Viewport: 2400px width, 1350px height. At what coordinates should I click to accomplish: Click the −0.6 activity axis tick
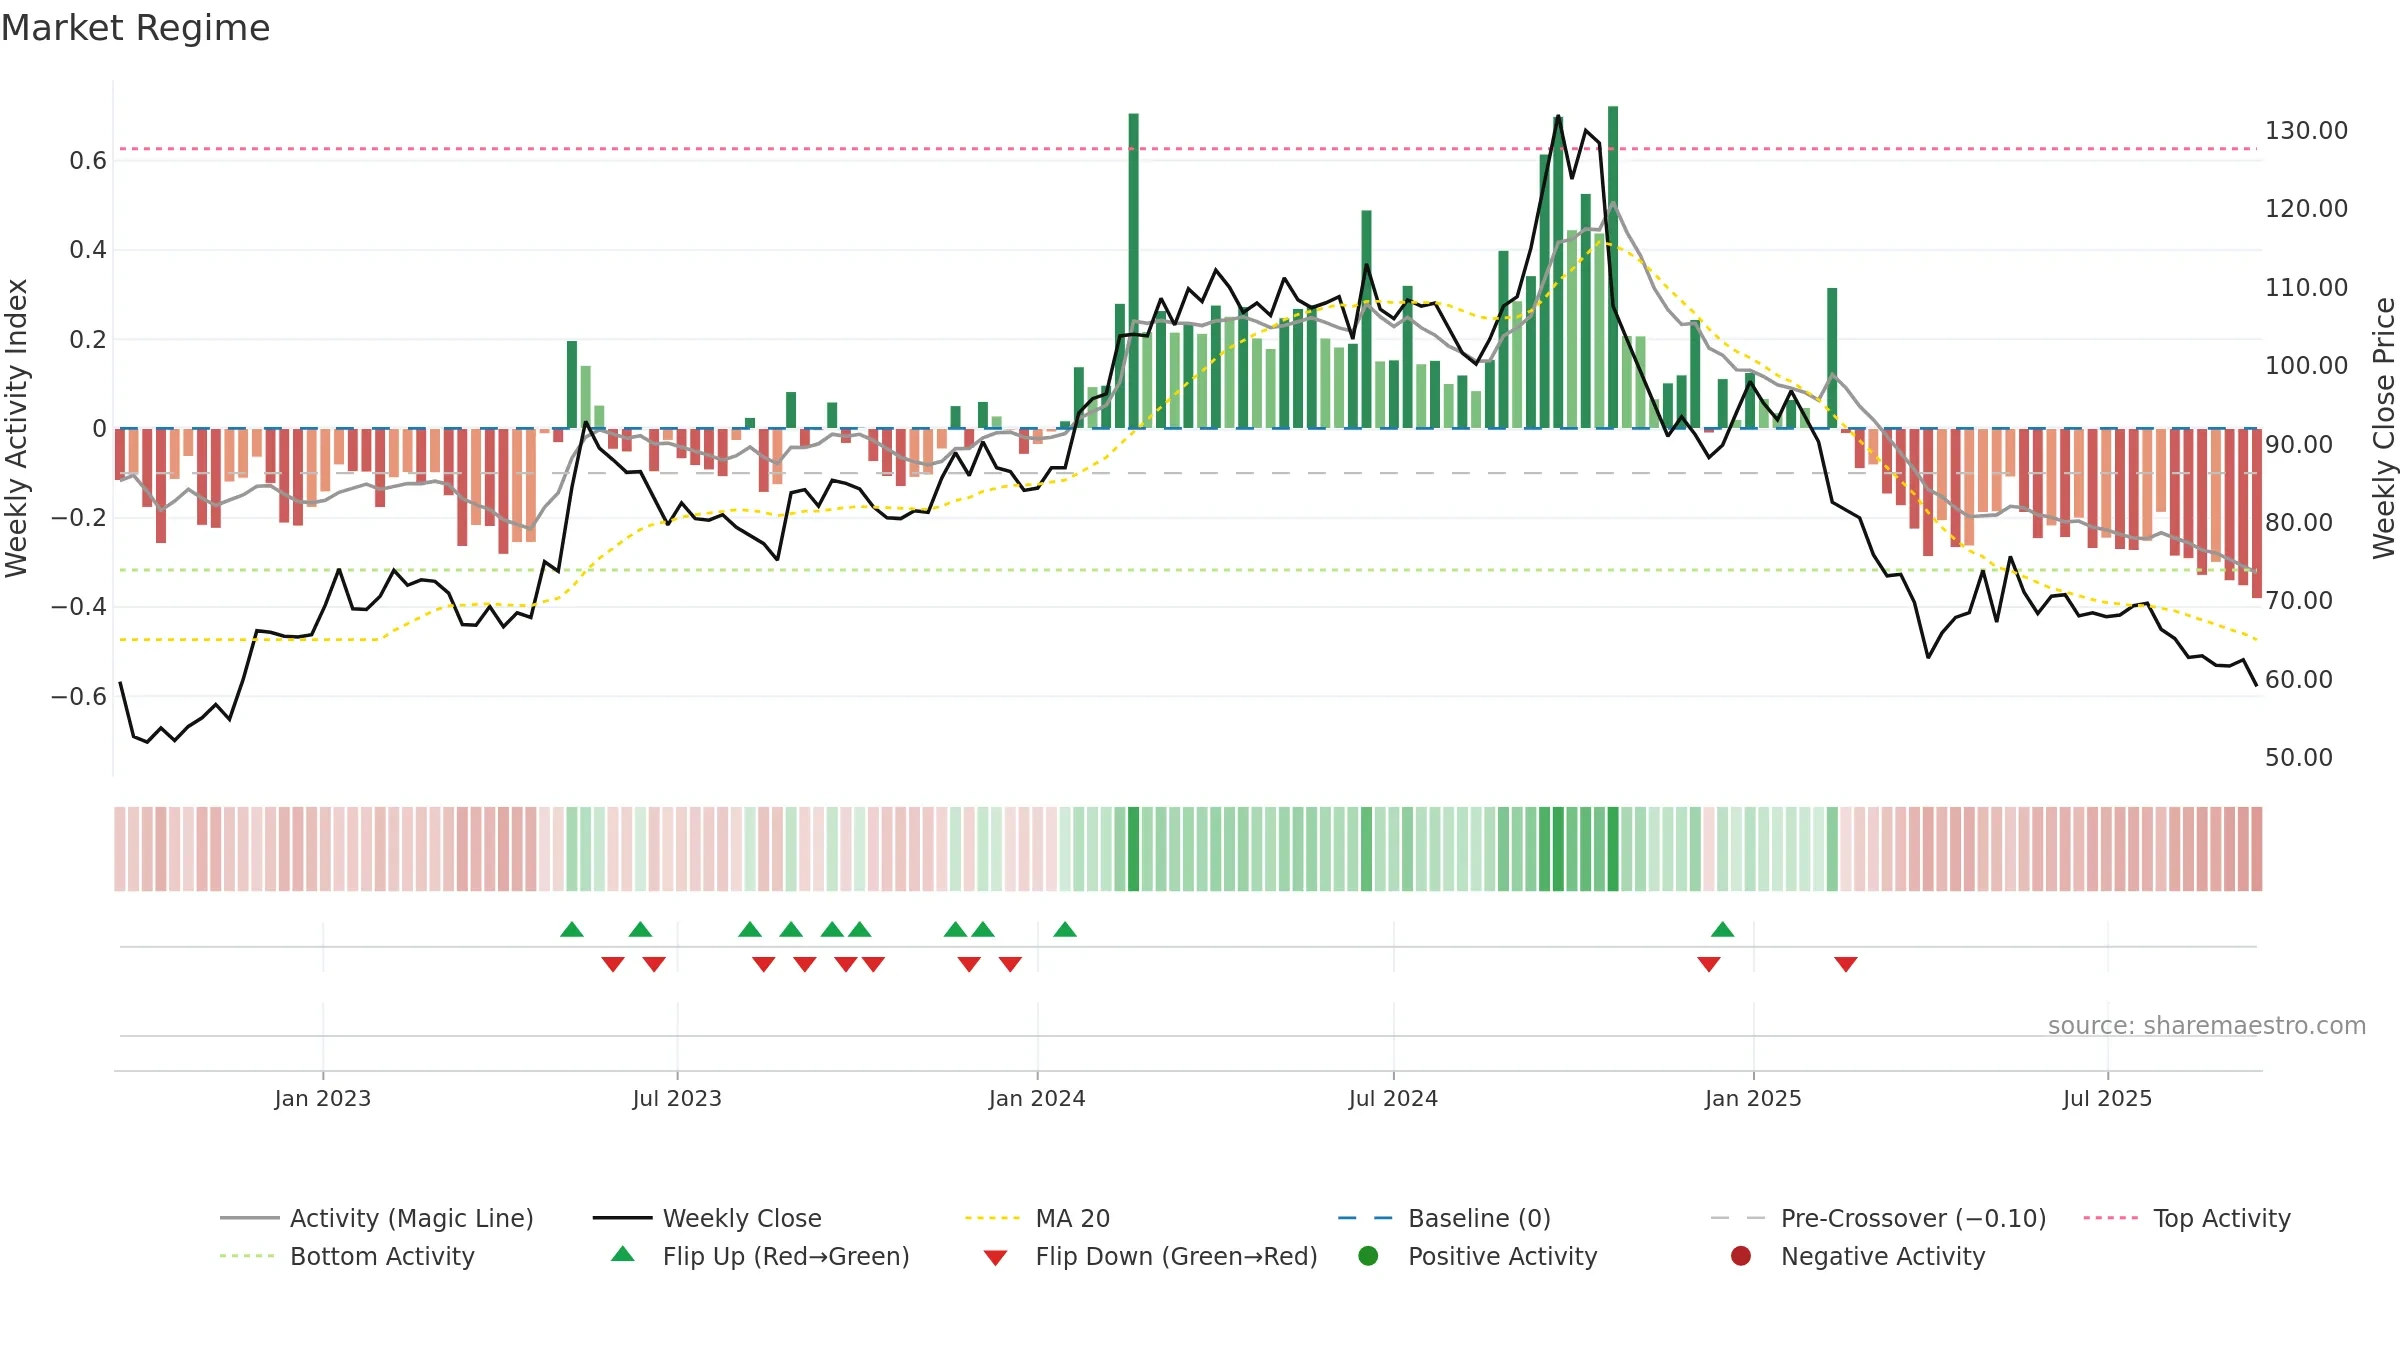(79, 697)
